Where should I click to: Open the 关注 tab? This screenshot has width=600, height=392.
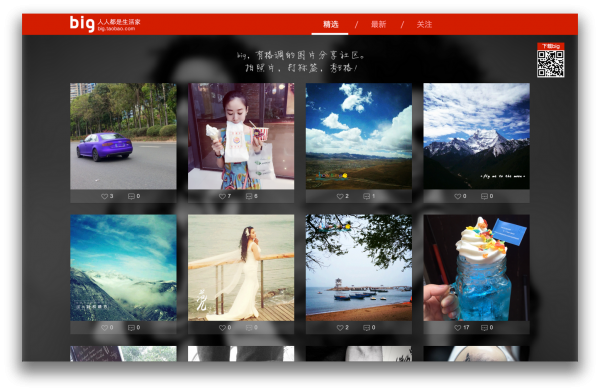424,24
